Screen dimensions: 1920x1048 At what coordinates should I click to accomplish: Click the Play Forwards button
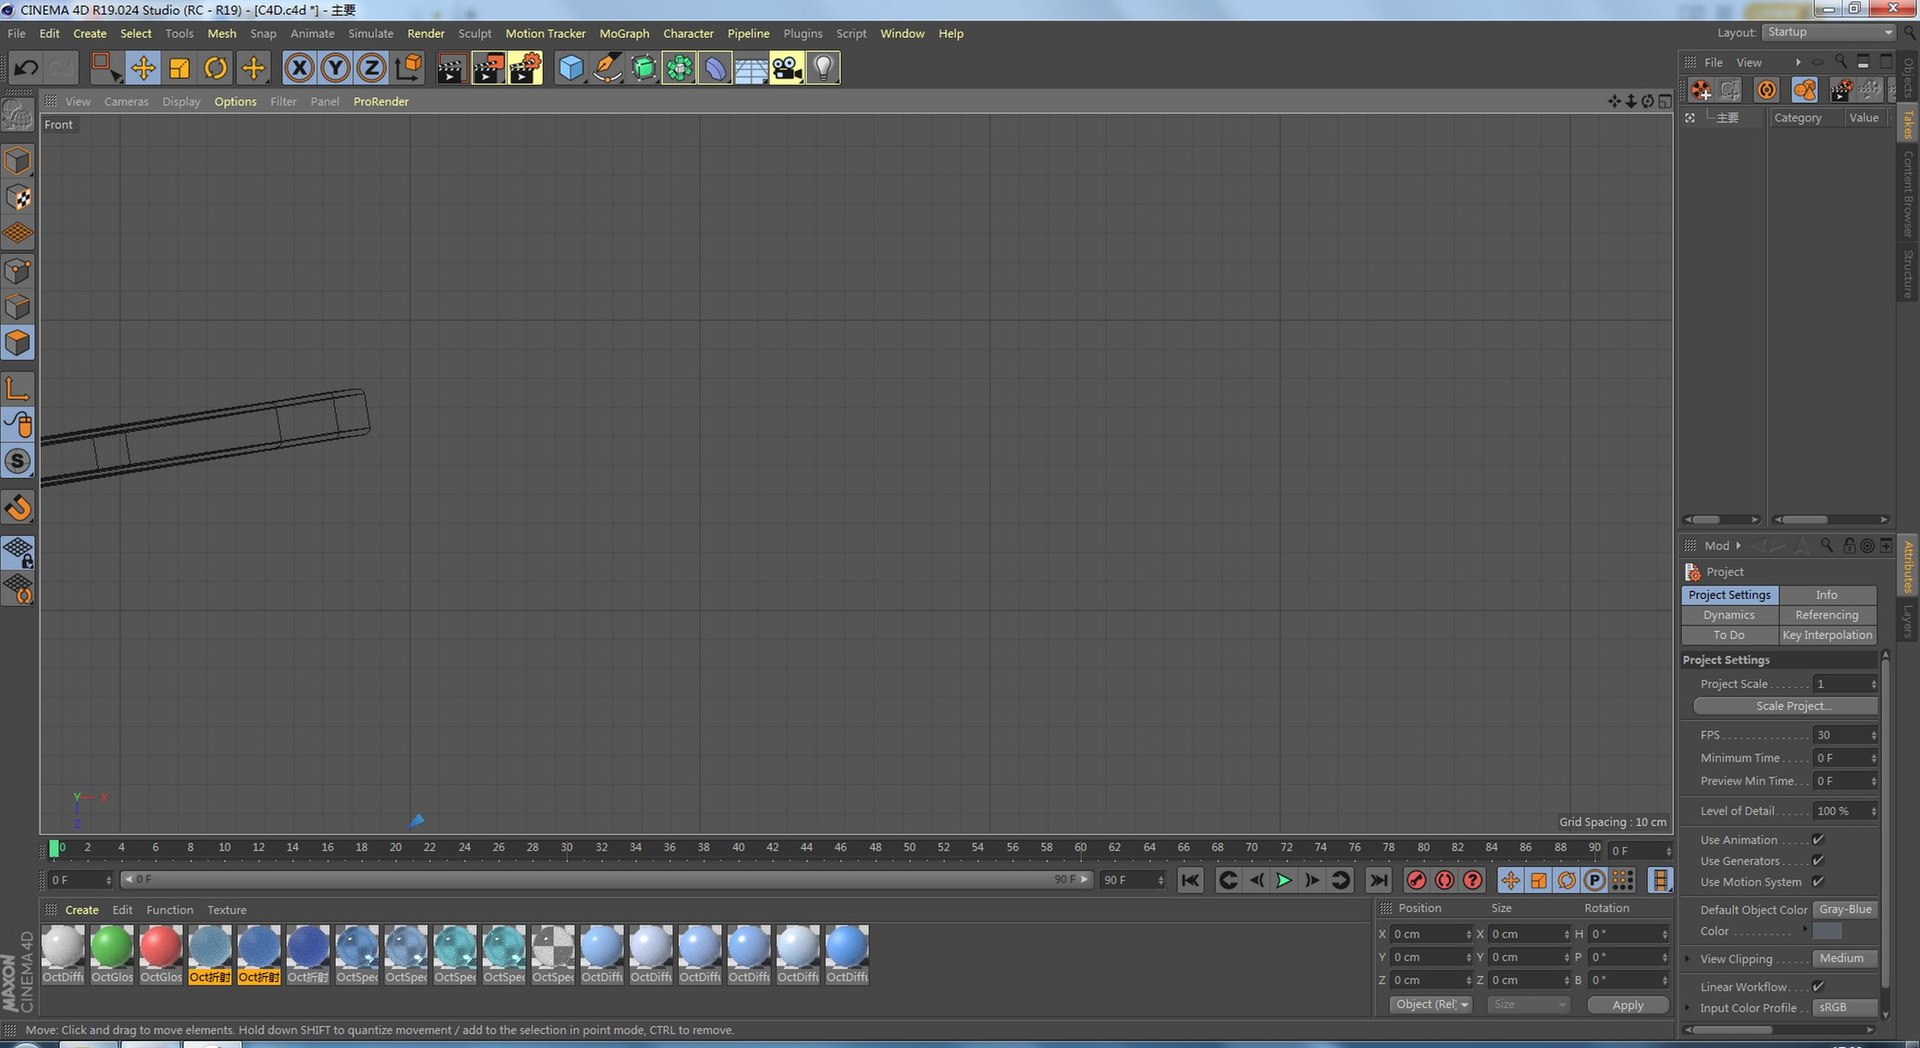tap(1284, 880)
